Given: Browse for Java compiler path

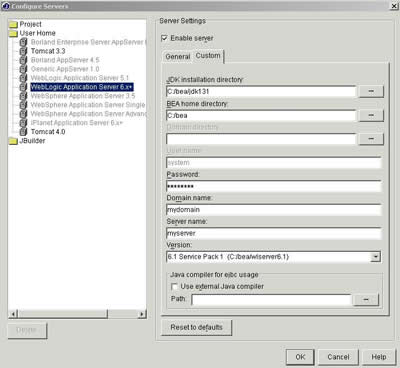Looking at the screenshot, I should tap(366, 300).
